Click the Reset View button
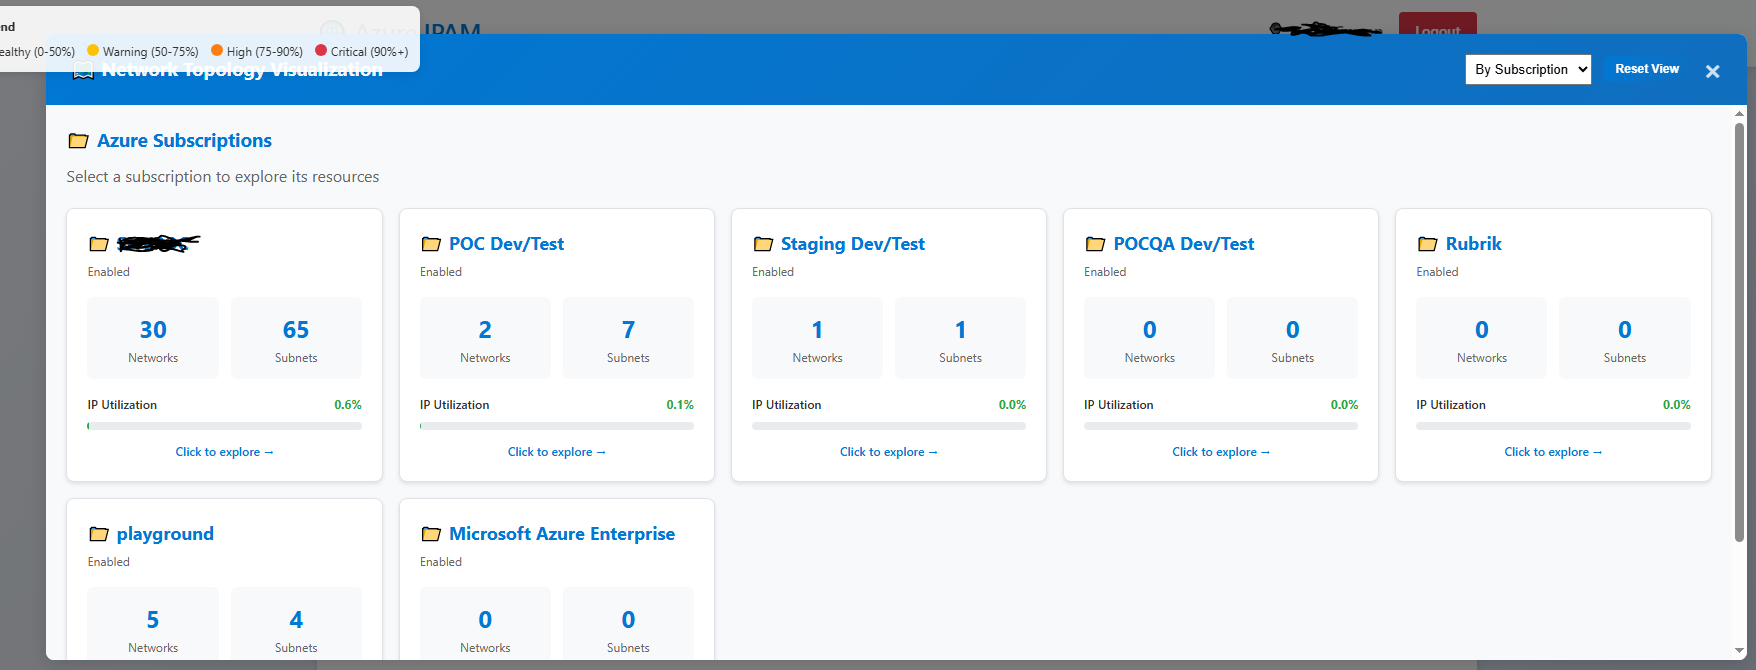This screenshot has height=670, width=1756. (x=1647, y=69)
